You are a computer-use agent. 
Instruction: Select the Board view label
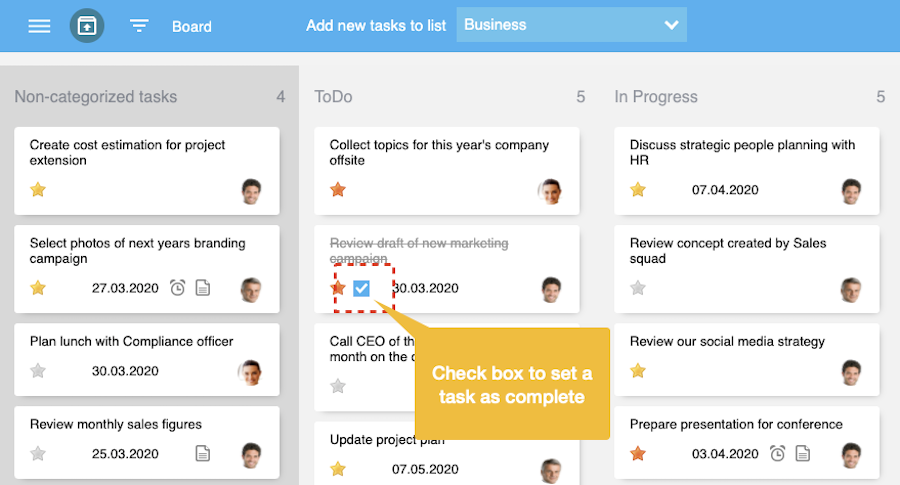pyautogui.click(x=191, y=27)
